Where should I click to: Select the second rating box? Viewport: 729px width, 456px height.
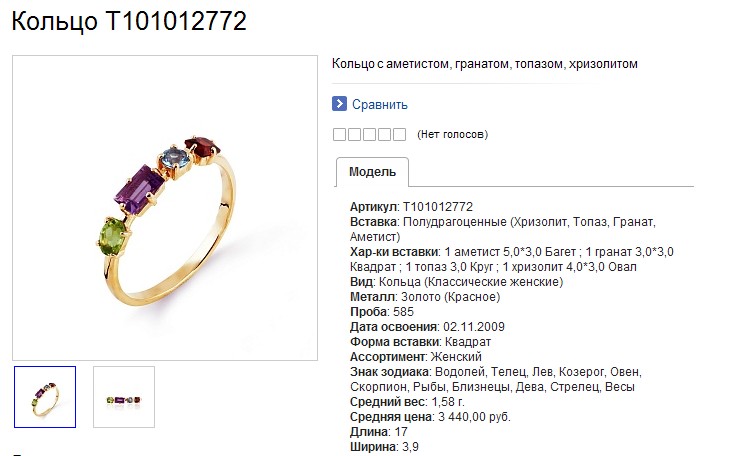click(x=354, y=134)
